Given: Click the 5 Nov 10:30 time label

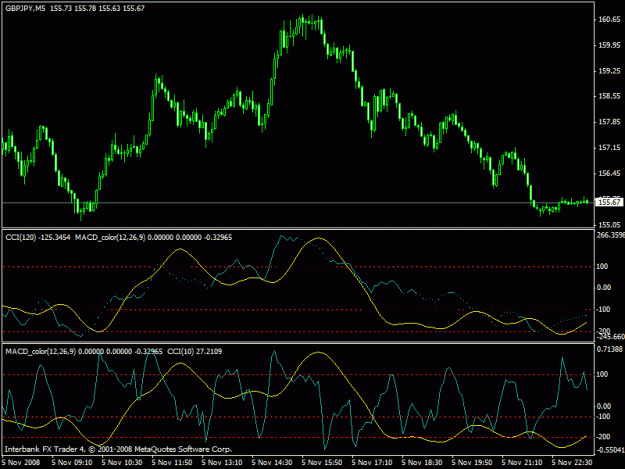Looking at the screenshot, I should (x=122, y=463).
